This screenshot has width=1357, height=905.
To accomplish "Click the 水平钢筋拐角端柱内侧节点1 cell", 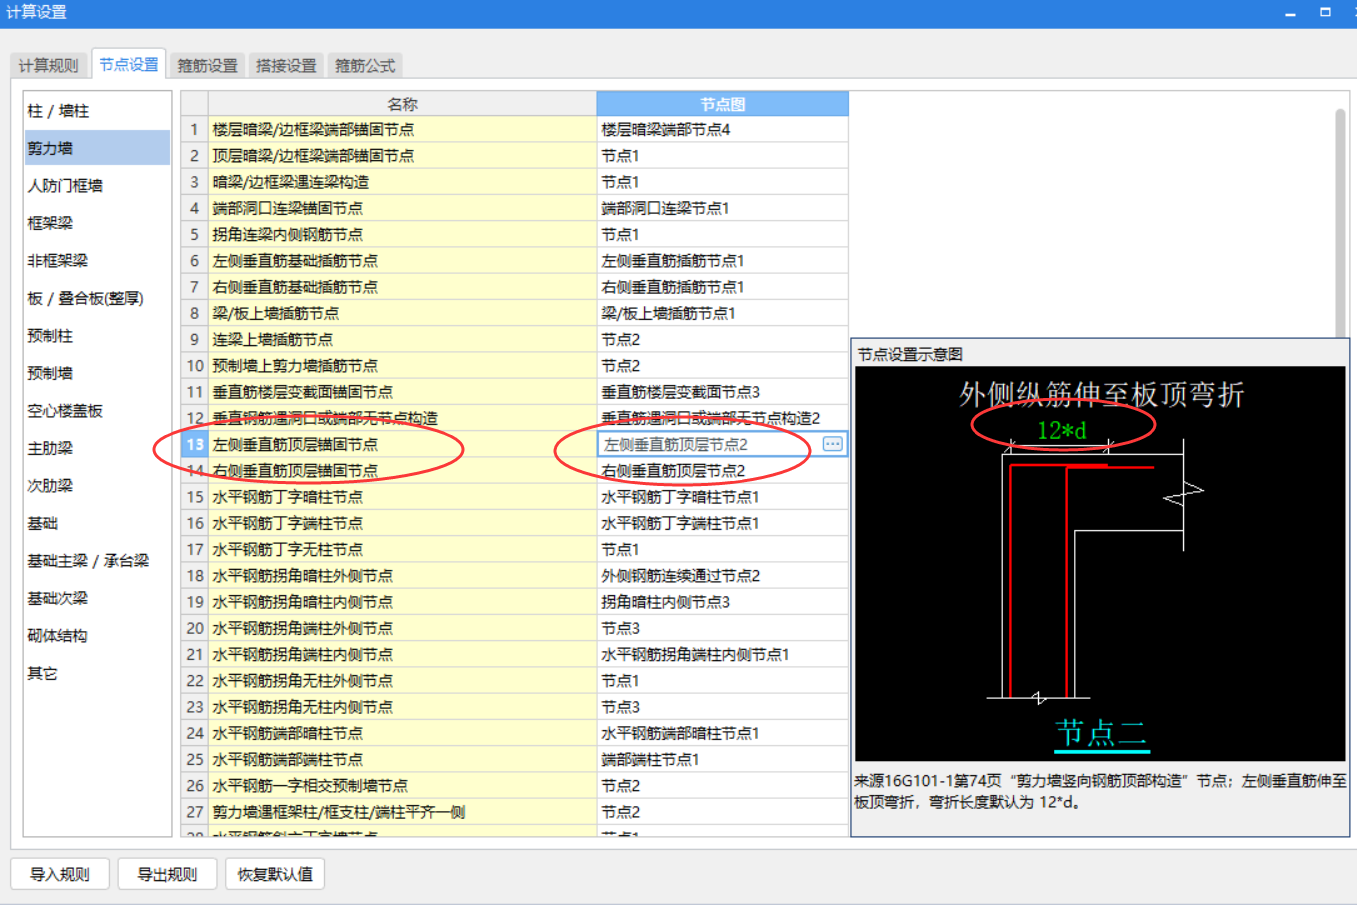I will pyautogui.click(x=722, y=655).
